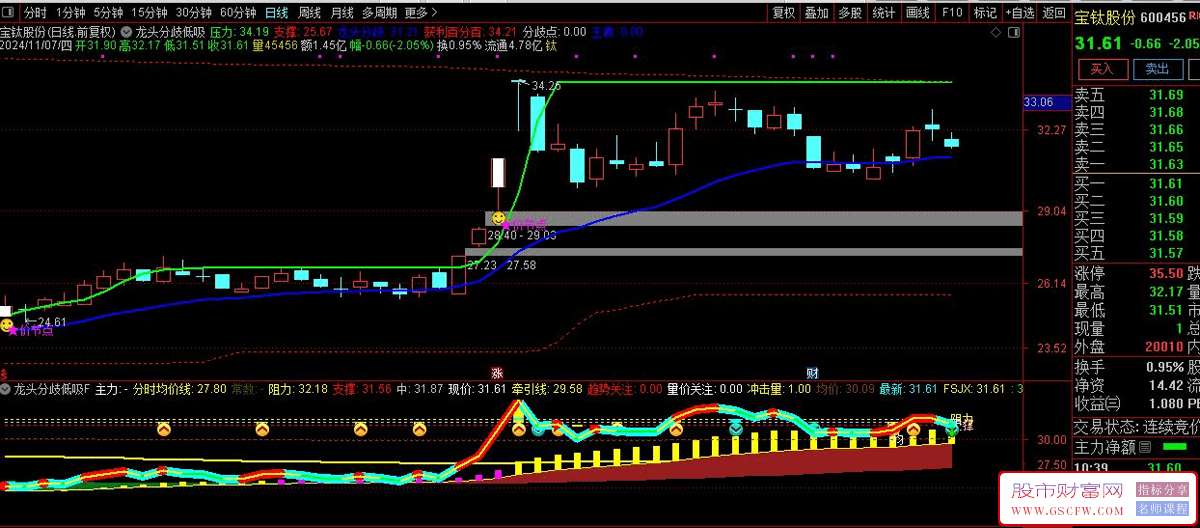
Task: Select the 买五 bid price 31.57
Action: click(x=1166, y=252)
